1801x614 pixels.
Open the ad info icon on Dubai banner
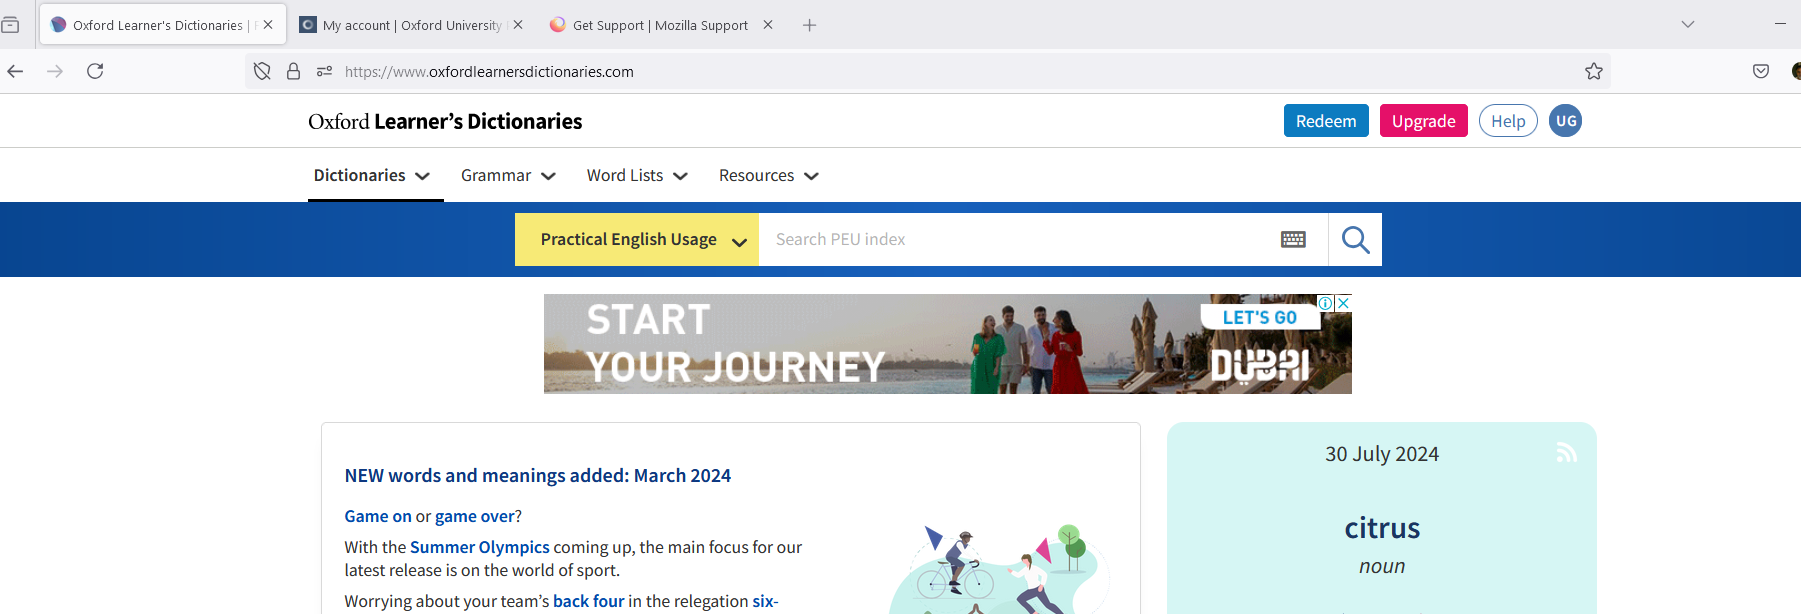1325,303
